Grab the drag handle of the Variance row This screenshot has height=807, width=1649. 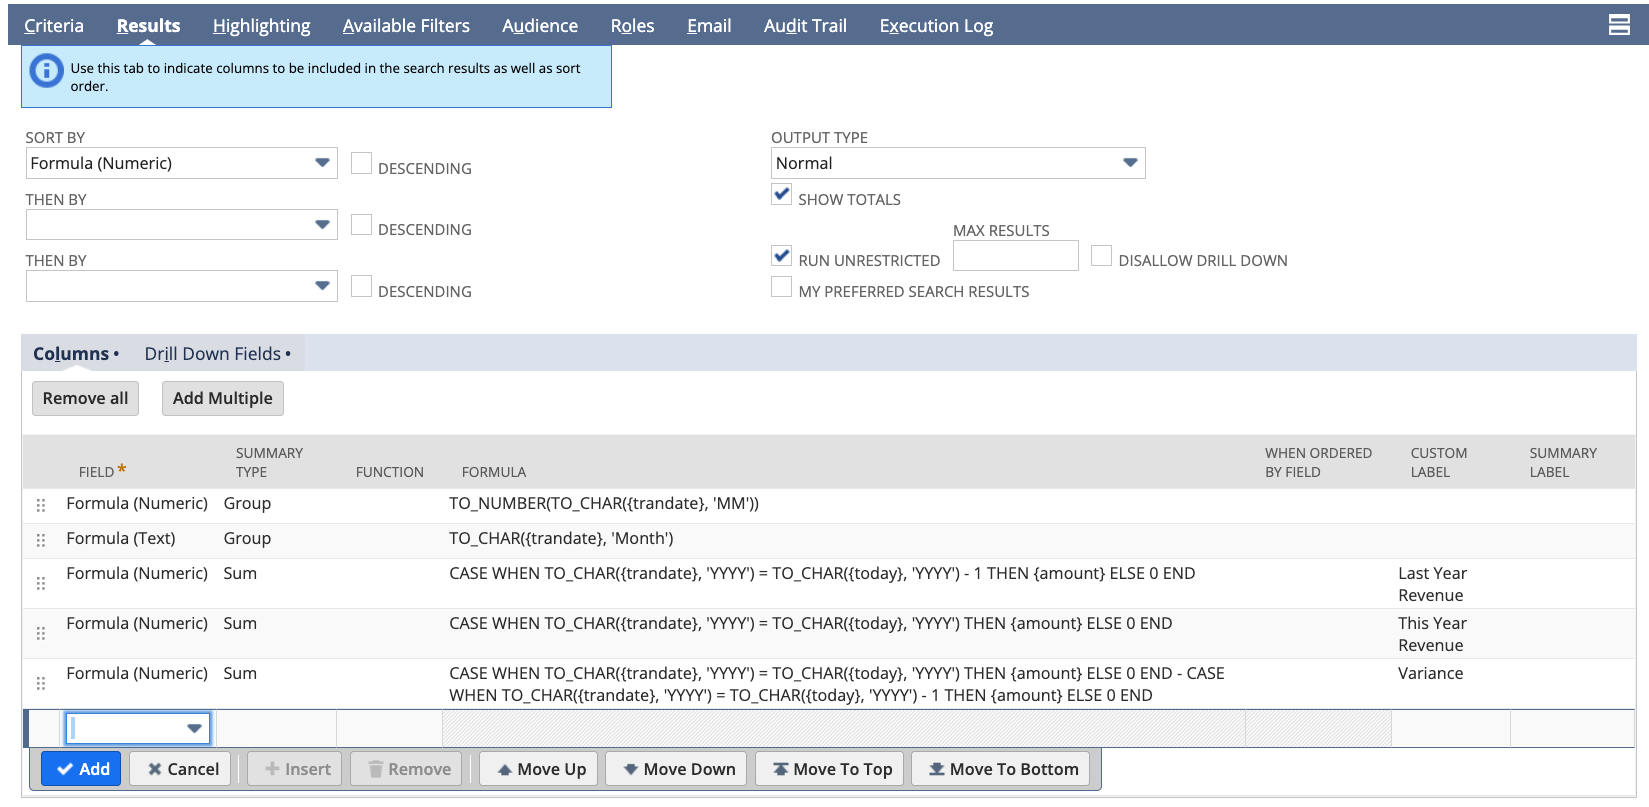coord(41,683)
